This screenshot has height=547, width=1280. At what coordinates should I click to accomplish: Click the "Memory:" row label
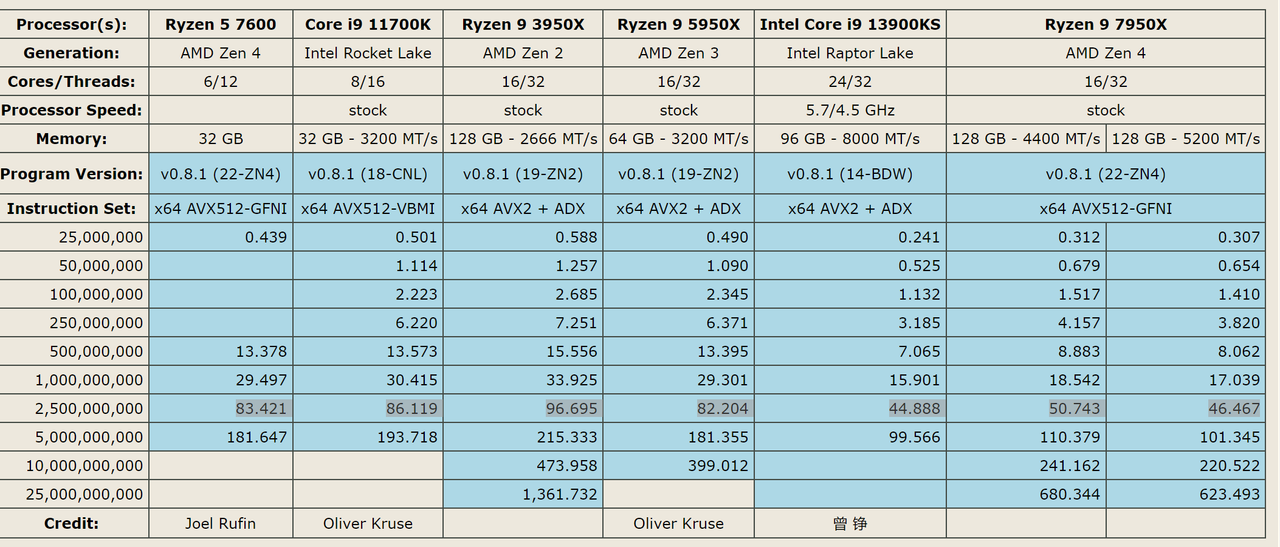click(71, 138)
